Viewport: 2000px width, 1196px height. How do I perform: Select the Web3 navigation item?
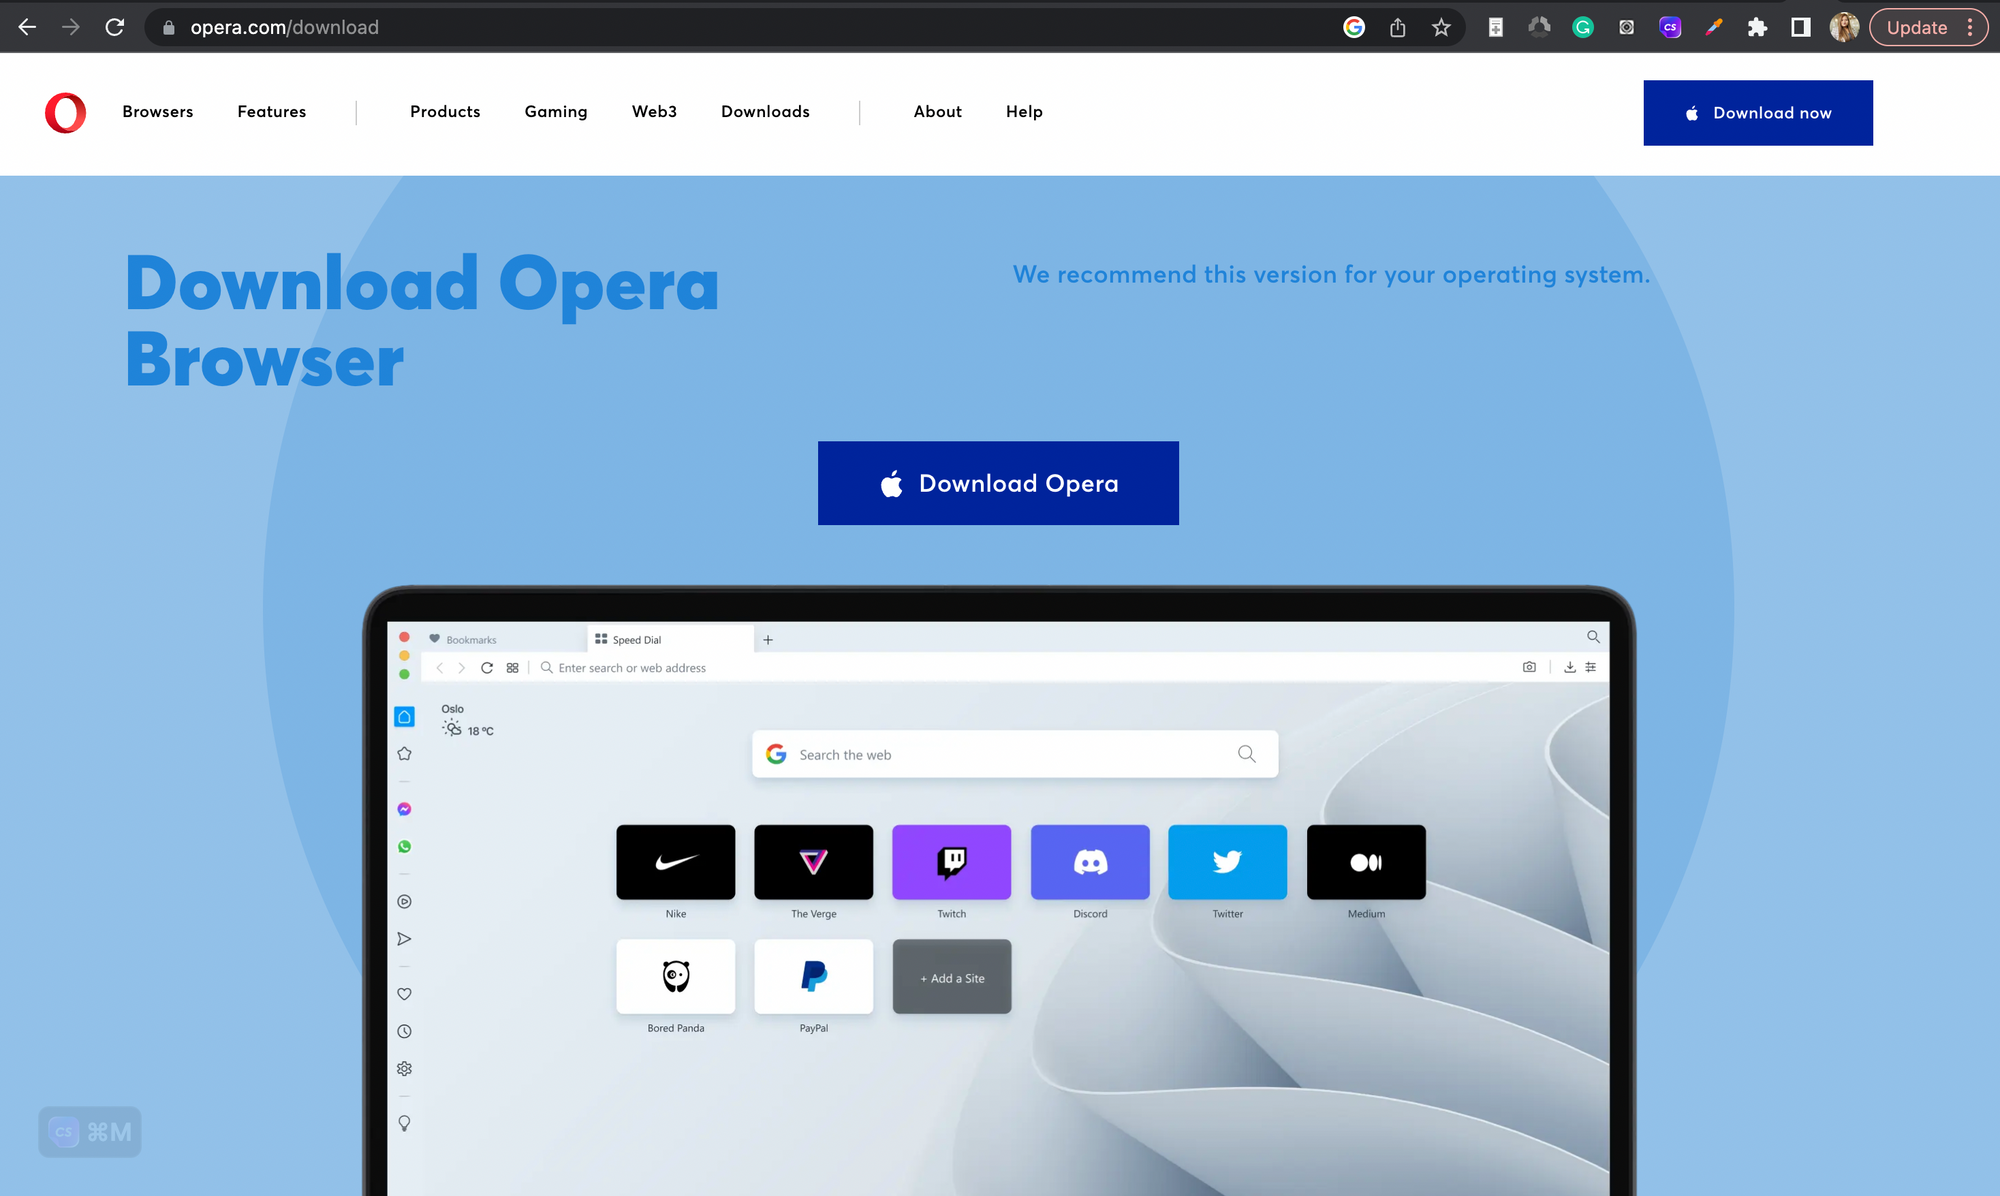point(654,112)
